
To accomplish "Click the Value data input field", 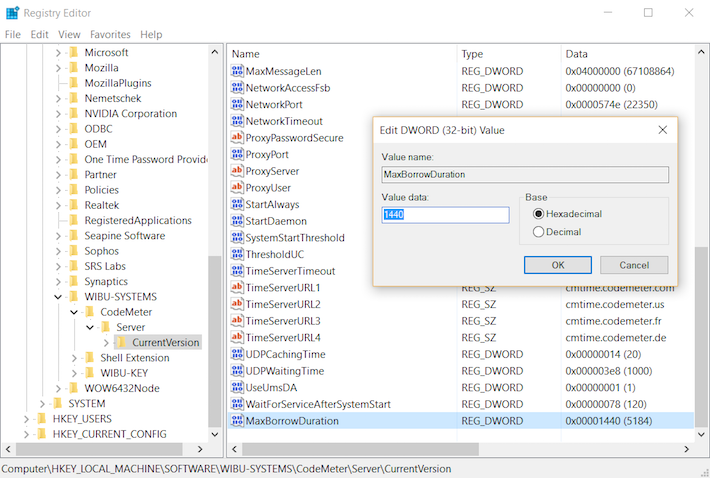I will pyautogui.click(x=445, y=215).
